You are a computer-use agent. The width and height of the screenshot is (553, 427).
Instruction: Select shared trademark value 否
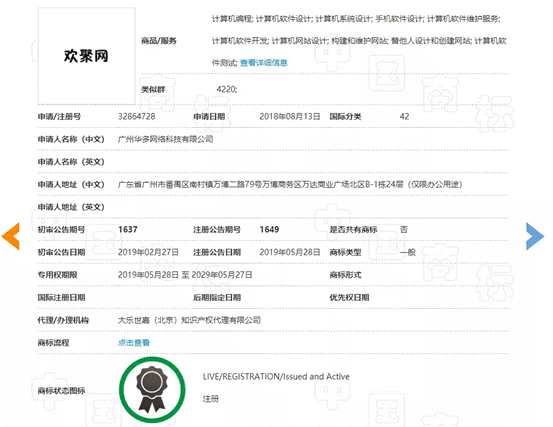[x=404, y=230]
